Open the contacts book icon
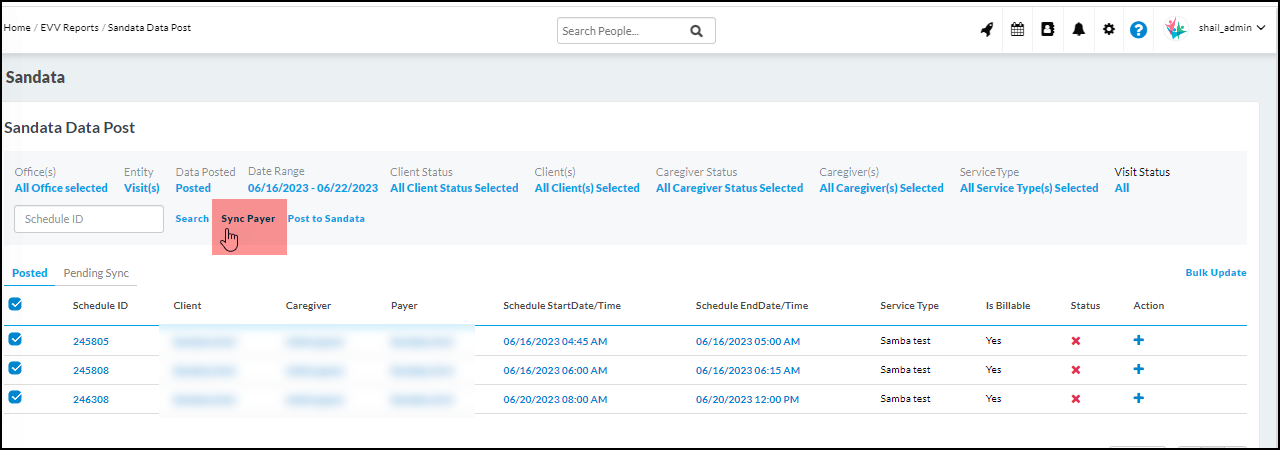The image size is (1280, 450). point(1048,30)
